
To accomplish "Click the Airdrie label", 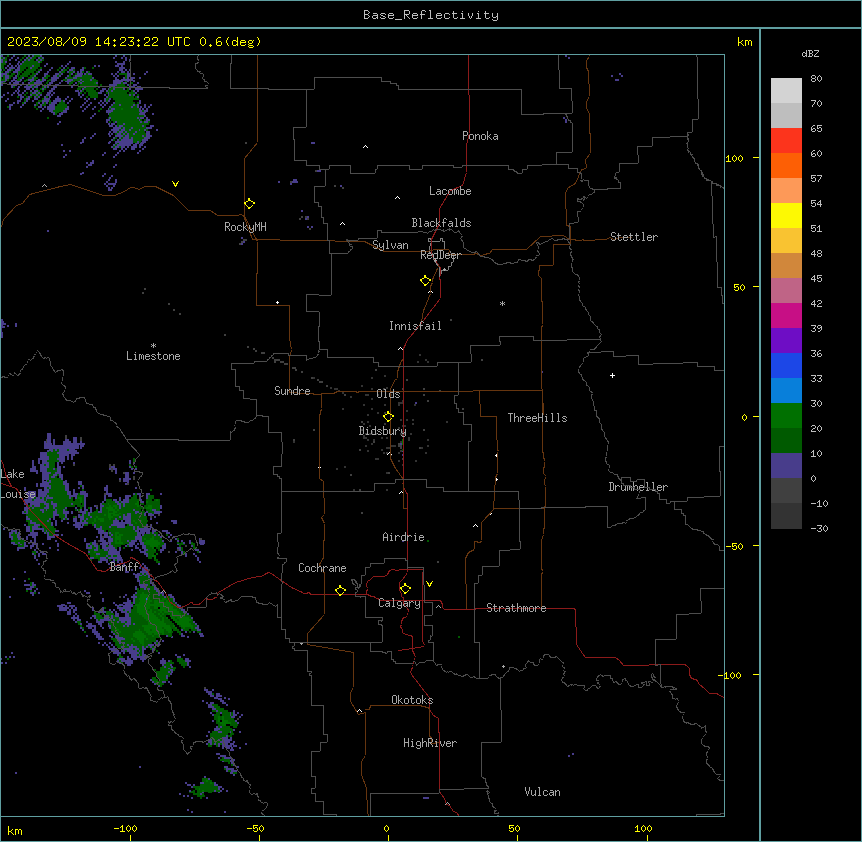I will [403, 537].
